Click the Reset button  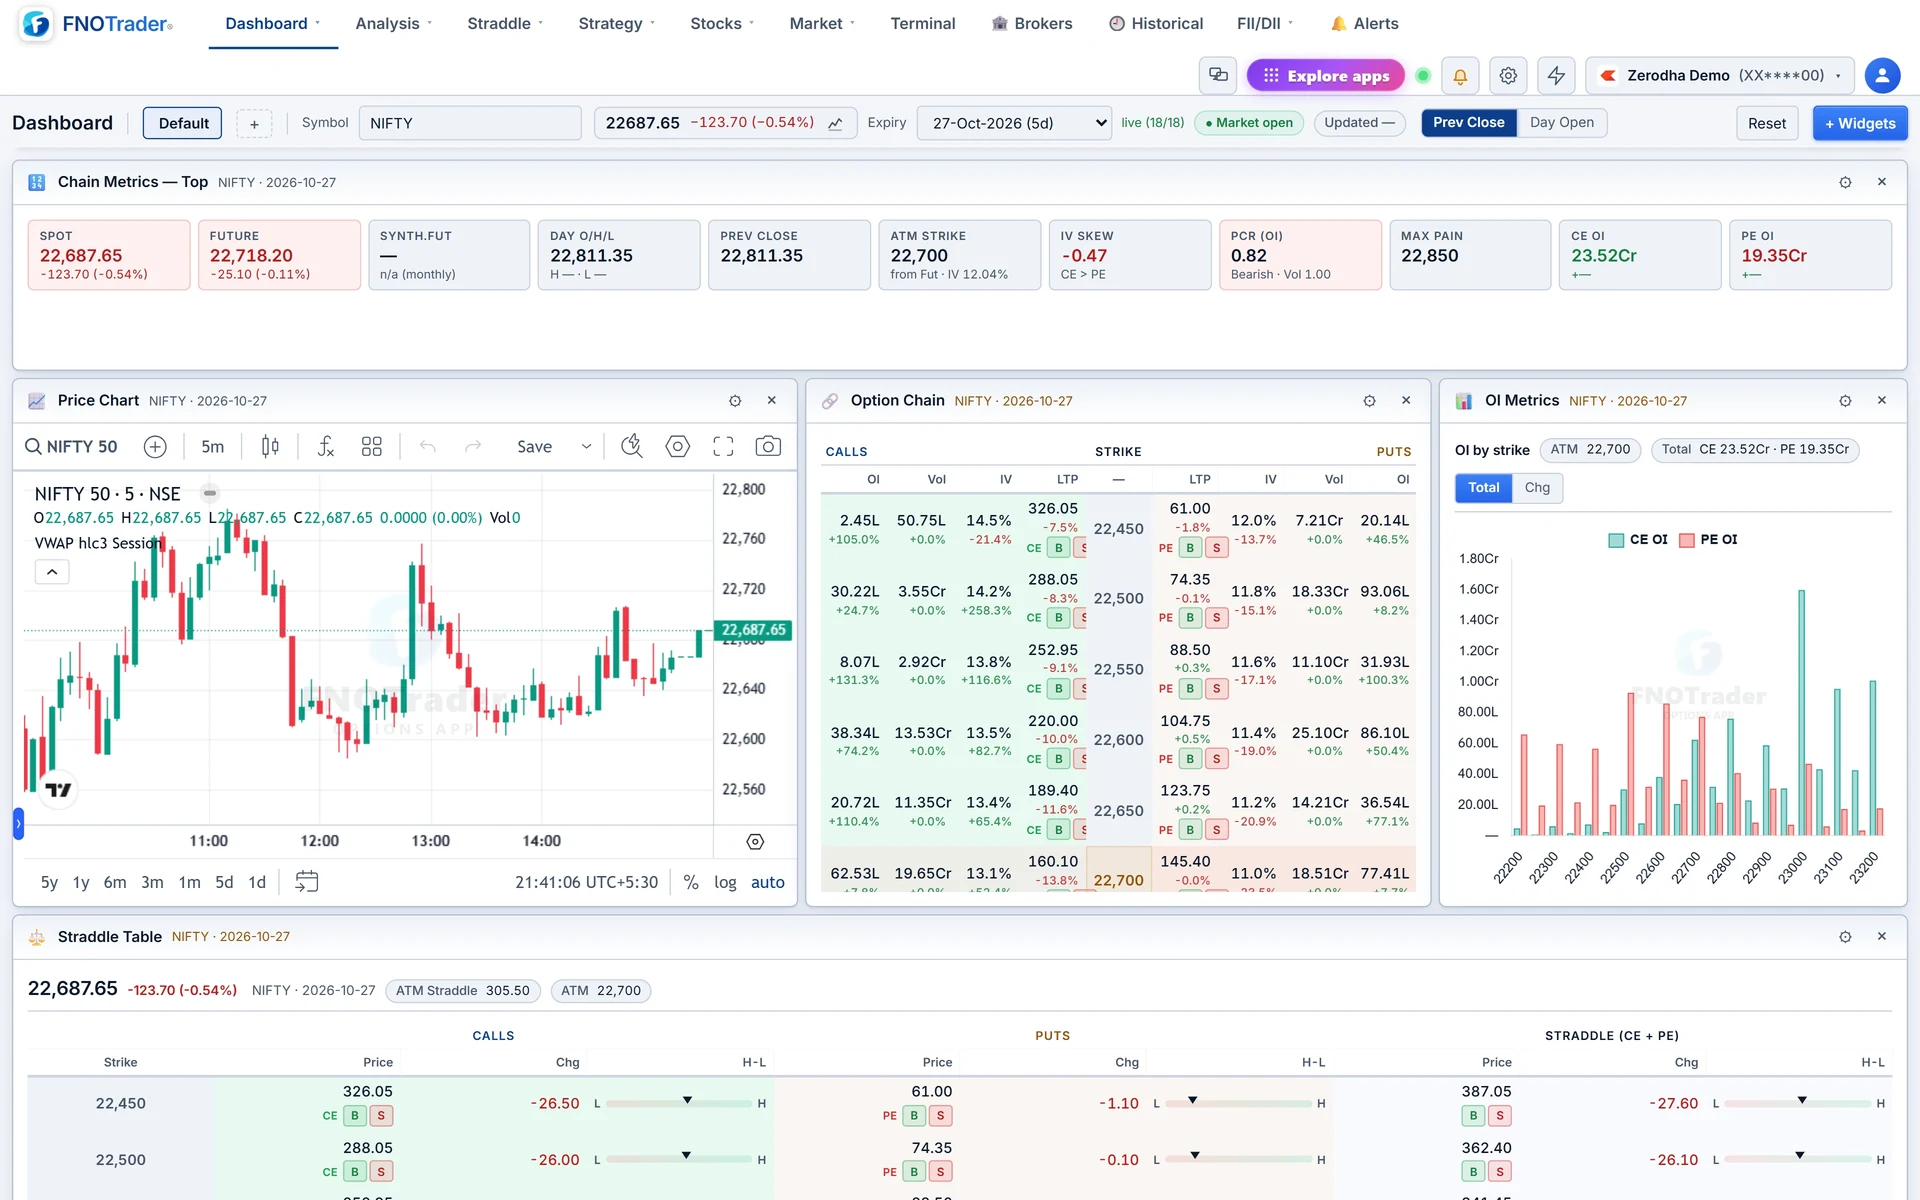click(x=1767, y=123)
